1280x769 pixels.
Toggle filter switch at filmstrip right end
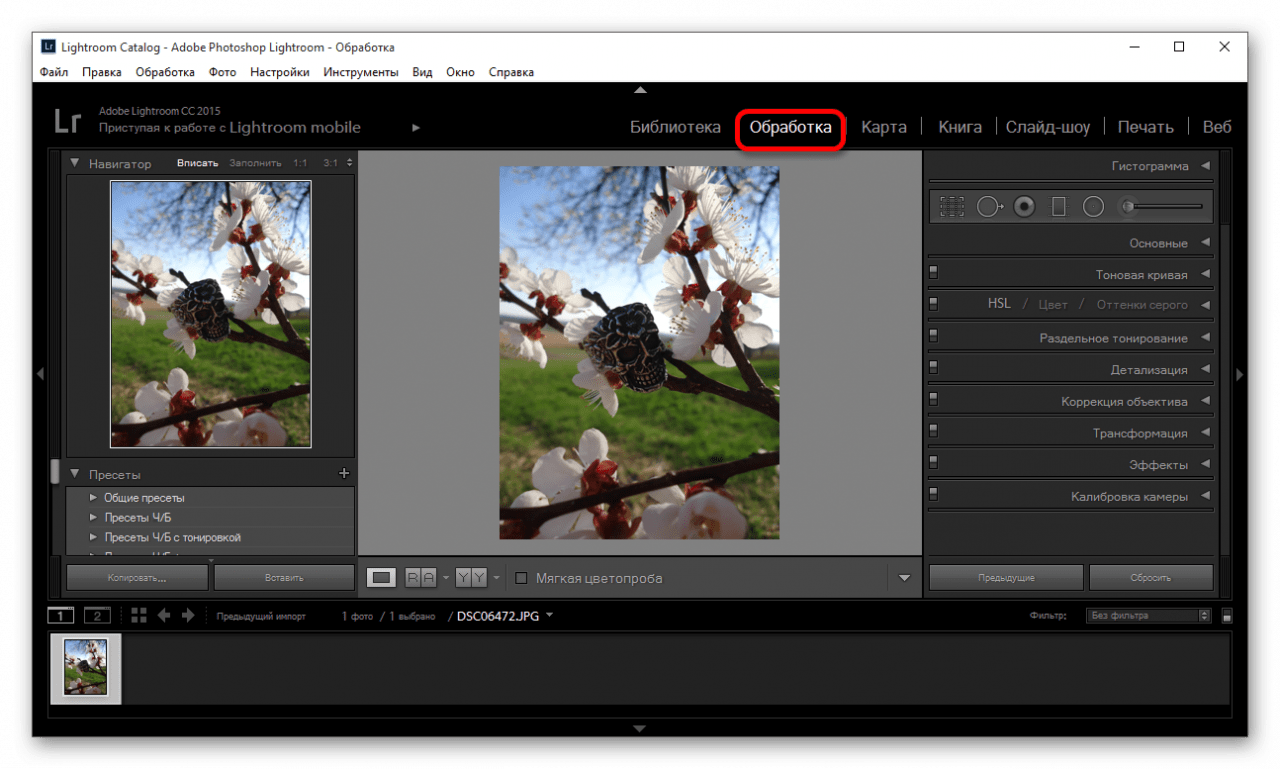(1227, 616)
